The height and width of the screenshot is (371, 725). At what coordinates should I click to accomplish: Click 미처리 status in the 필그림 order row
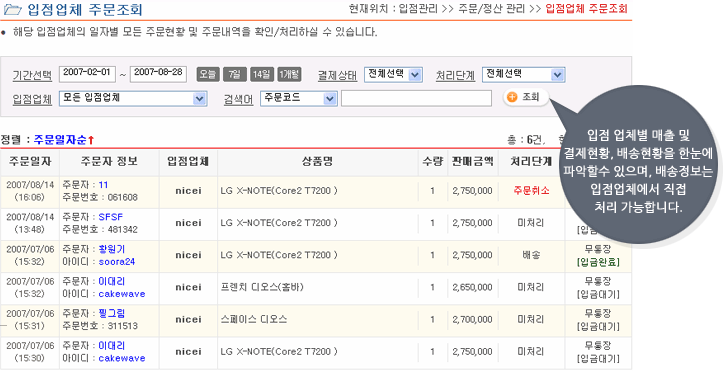point(531,319)
